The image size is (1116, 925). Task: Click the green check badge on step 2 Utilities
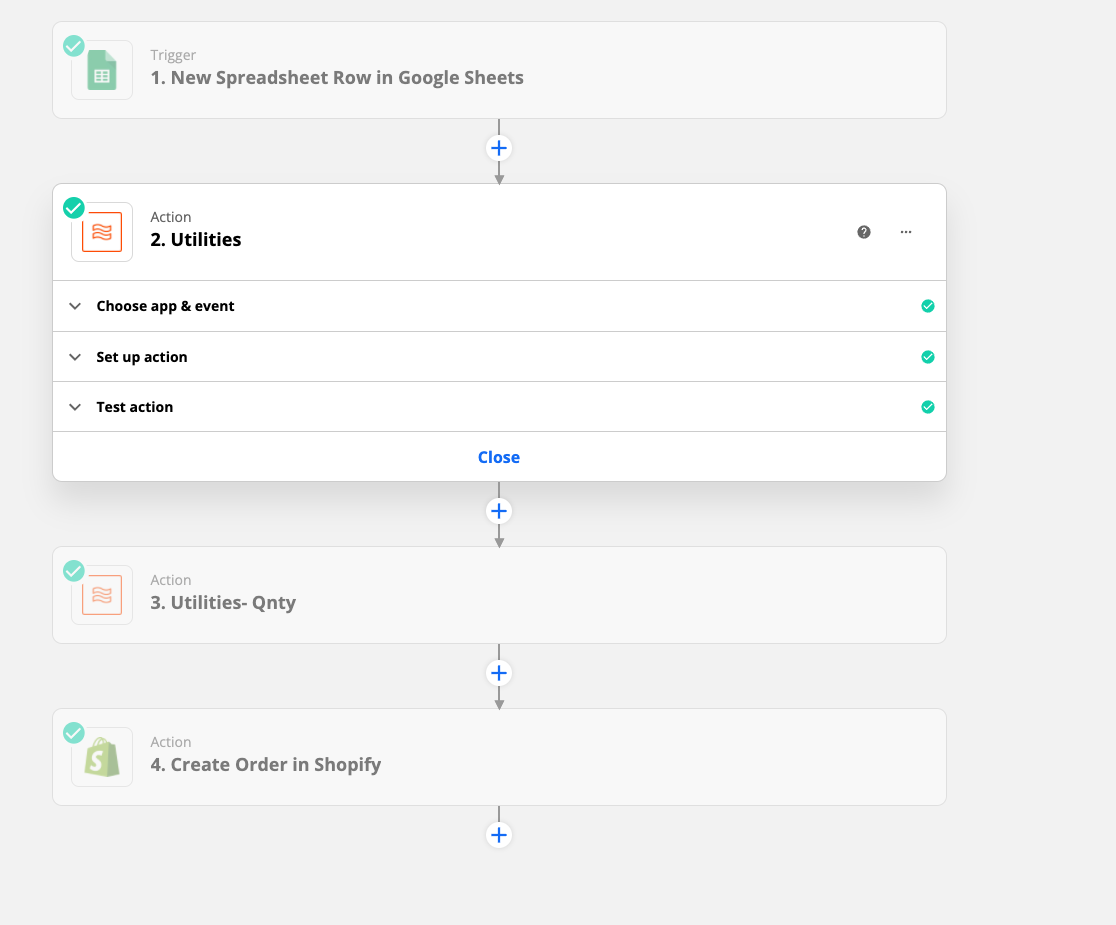click(x=73, y=208)
